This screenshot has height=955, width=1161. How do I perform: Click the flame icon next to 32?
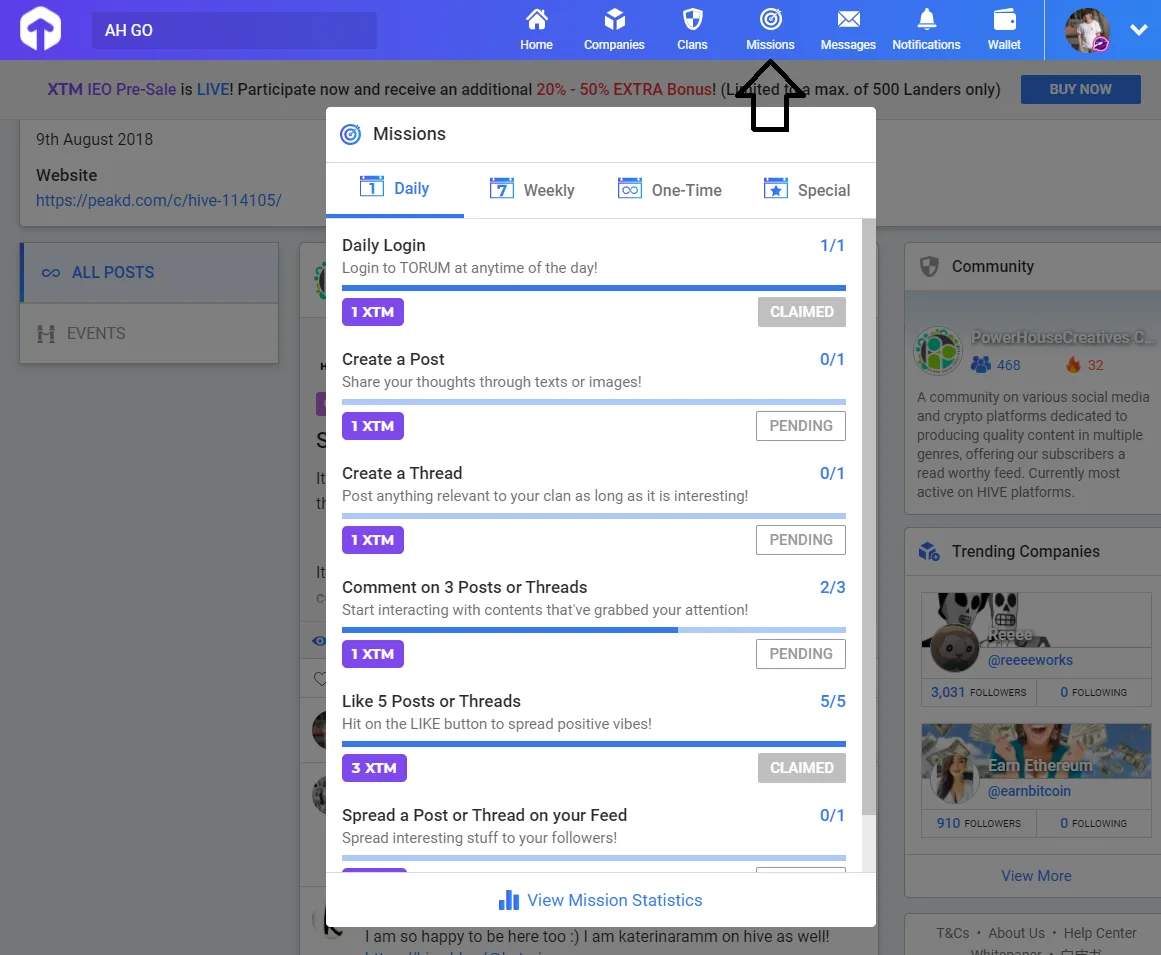1073,364
